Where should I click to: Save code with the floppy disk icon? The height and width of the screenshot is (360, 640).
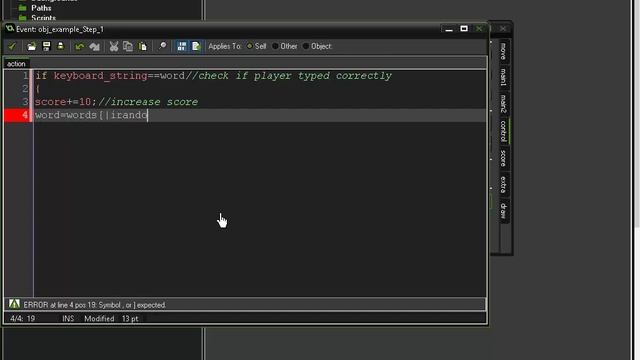47,47
